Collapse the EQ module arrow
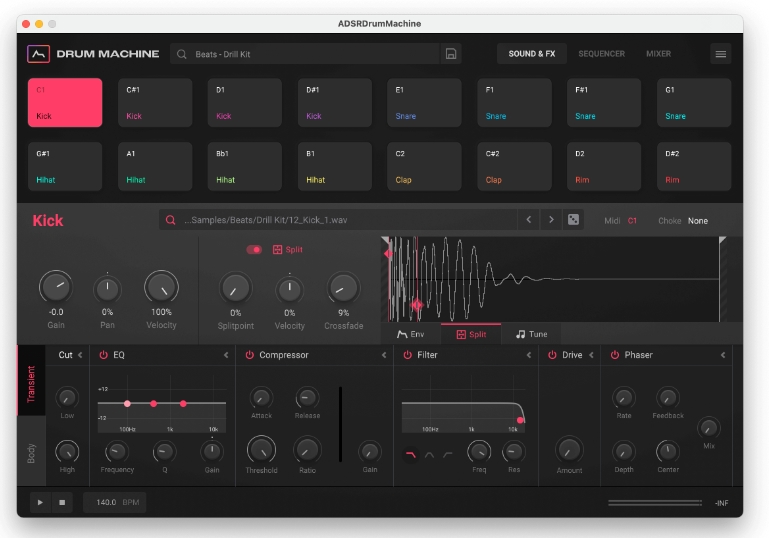 point(226,355)
